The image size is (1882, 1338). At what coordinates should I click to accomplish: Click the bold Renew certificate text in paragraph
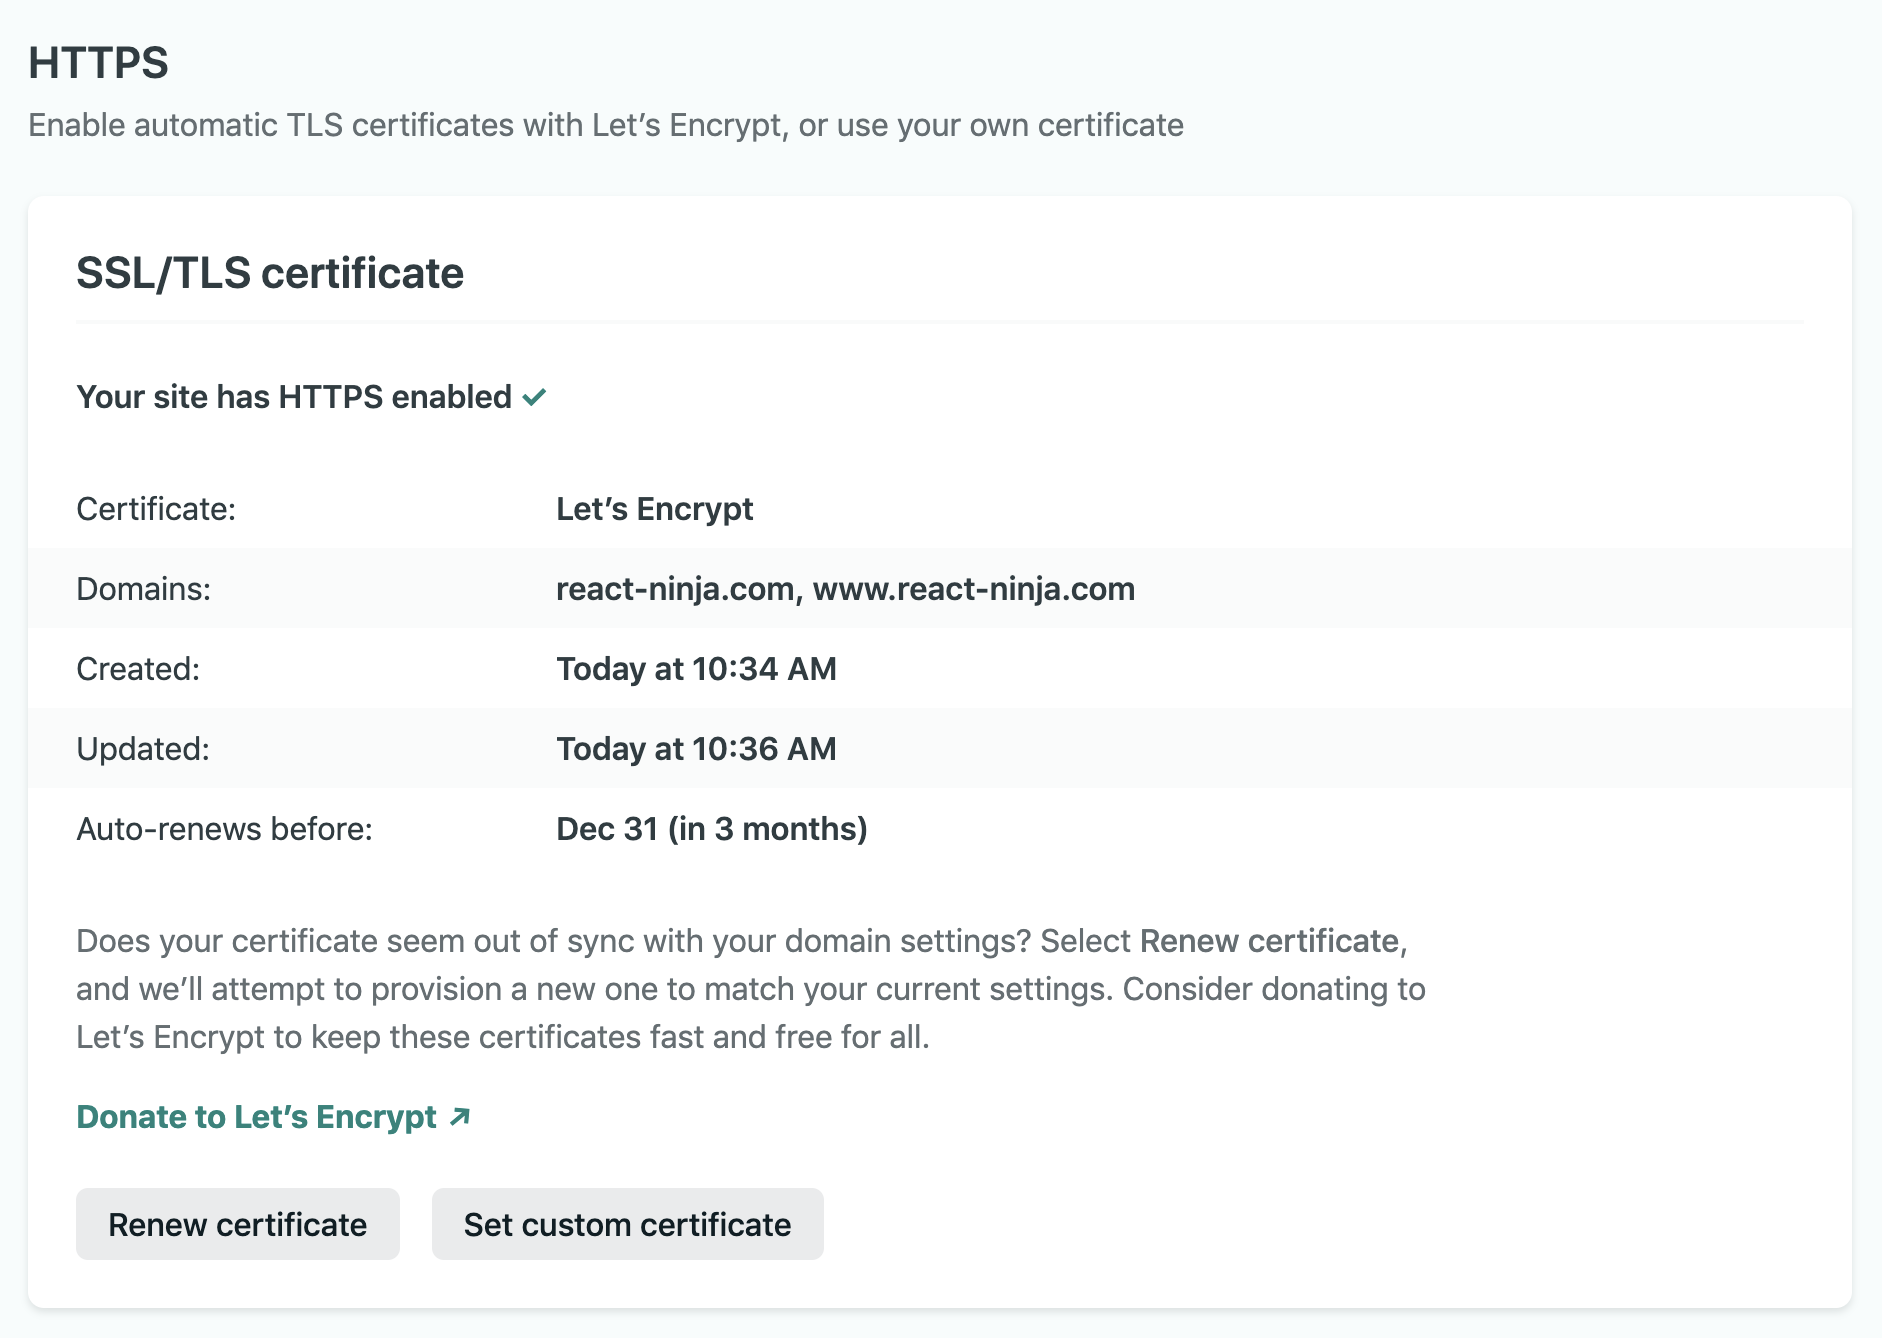1269,941
